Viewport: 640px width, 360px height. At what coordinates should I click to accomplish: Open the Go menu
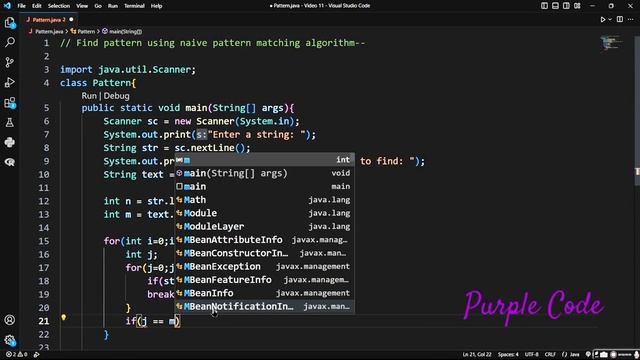pos(98,6)
